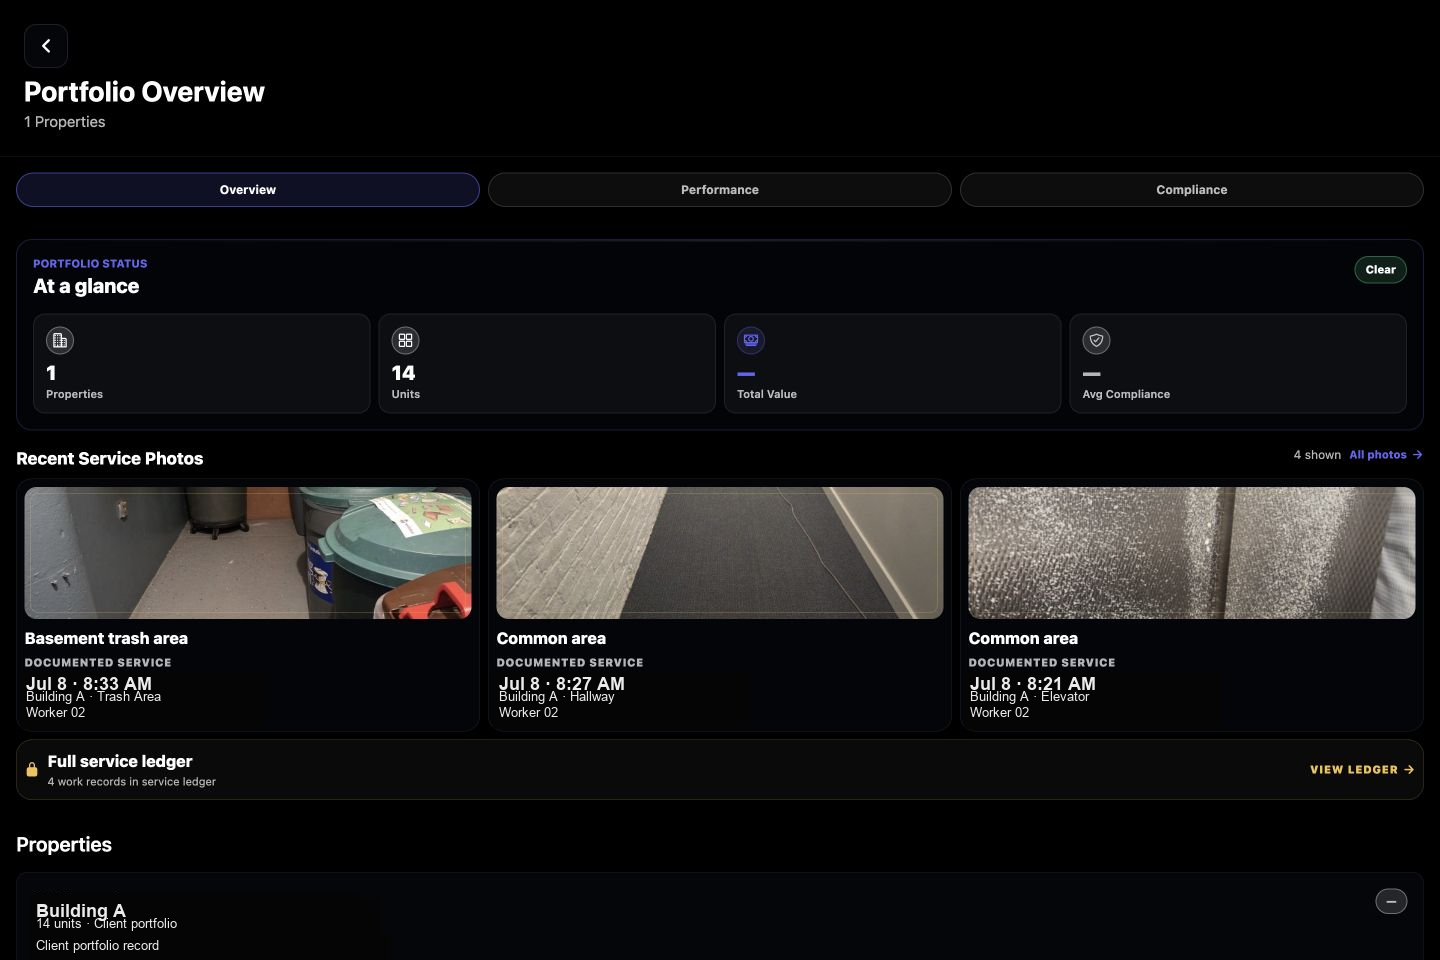
Task: Click the Recent Service Photos heading
Action: pyautogui.click(x=110, y=459)
